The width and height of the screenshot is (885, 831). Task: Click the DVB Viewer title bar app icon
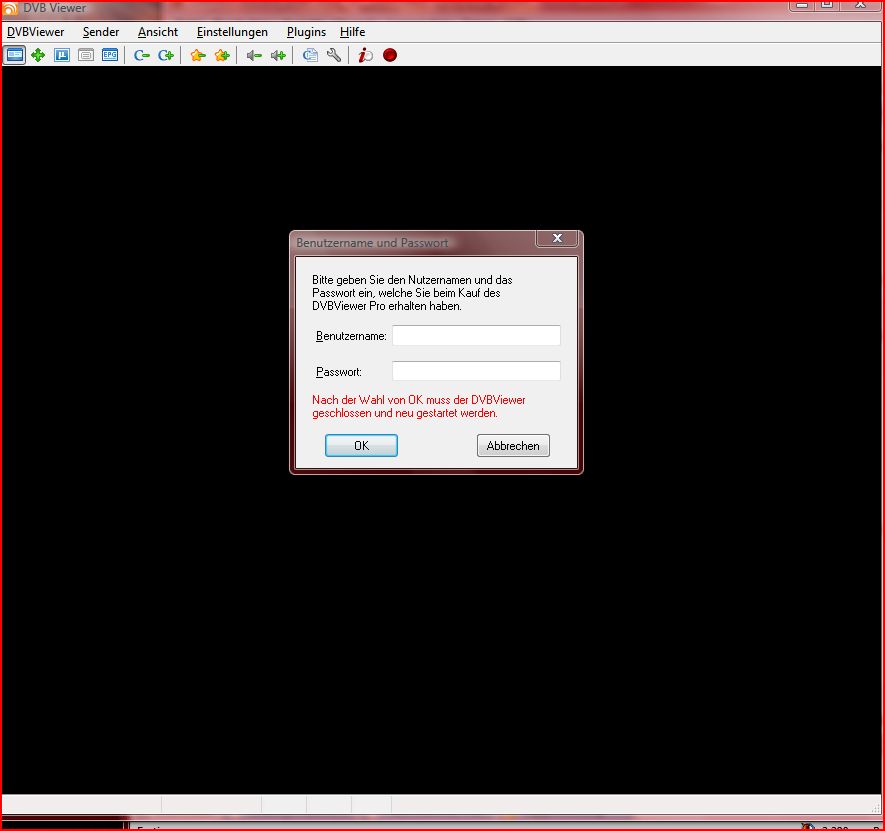tap(10, 8)
